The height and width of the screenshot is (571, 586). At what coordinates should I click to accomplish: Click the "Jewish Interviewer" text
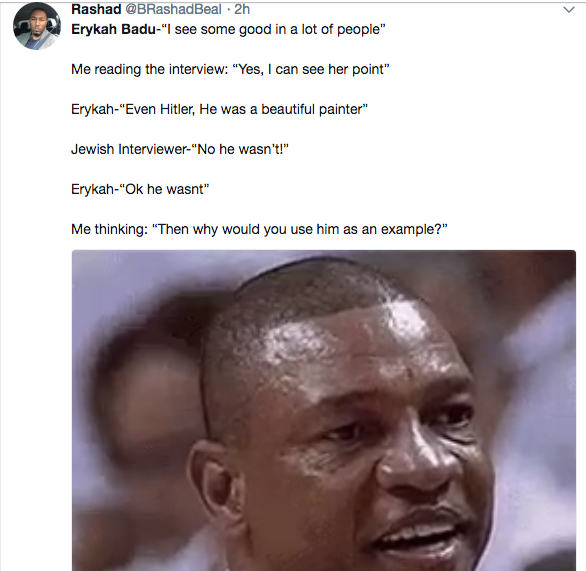coord(129,149)
